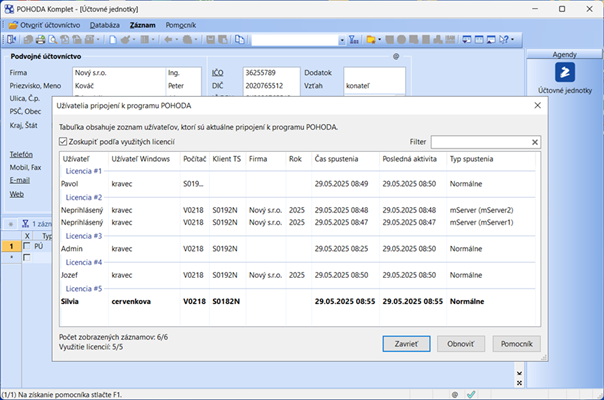
Task: Tick the checkbox in the empty new row
Action: pyautogui.click(x=27, y=257)
